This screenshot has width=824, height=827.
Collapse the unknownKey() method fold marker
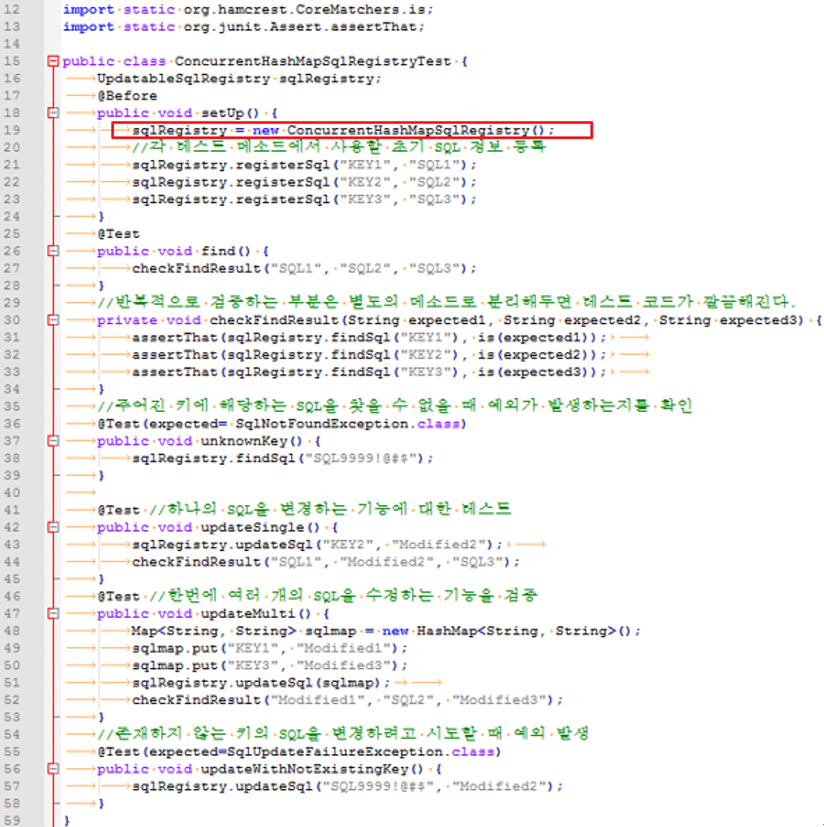(53, 441)
